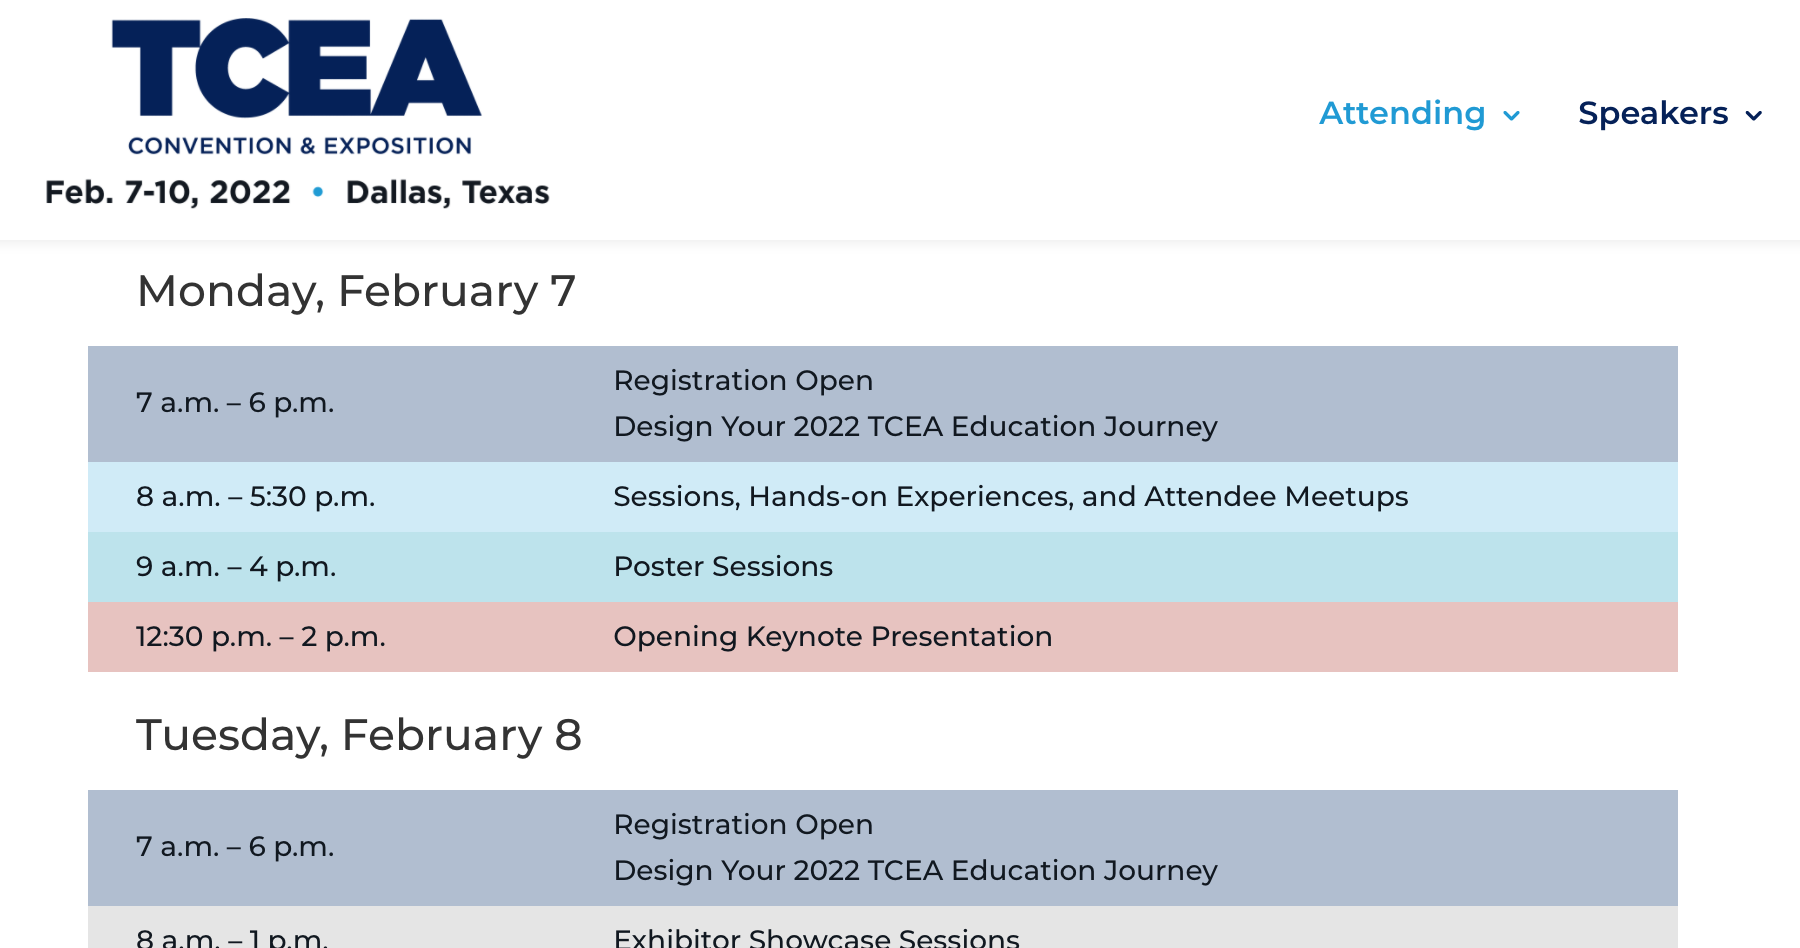Open the Attending navigation menu
This screenshot has height=948, width=1800.
point(1401,114)
